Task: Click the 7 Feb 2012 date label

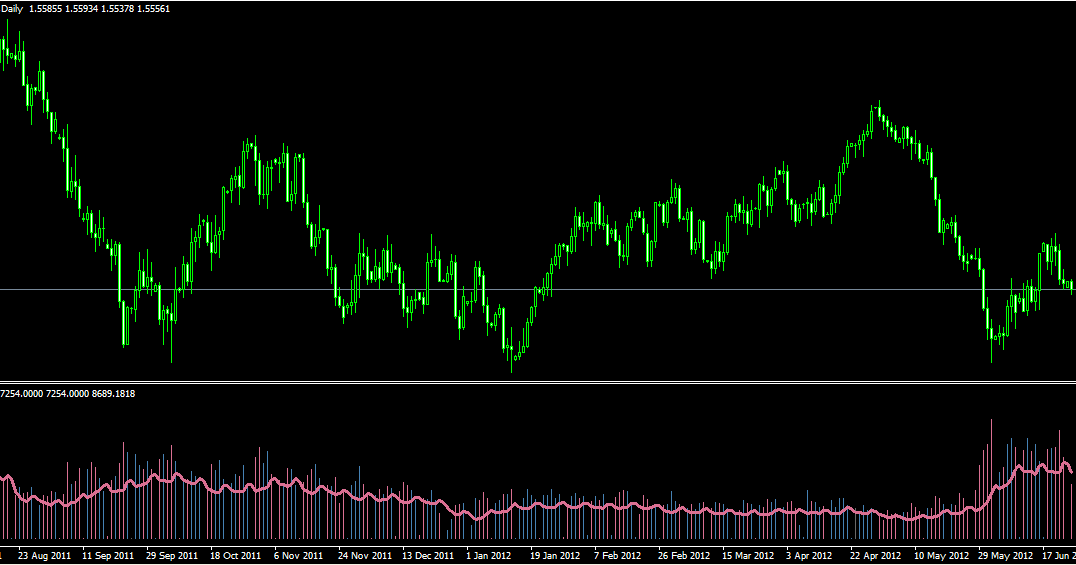Action: click(x=618, y=555)
